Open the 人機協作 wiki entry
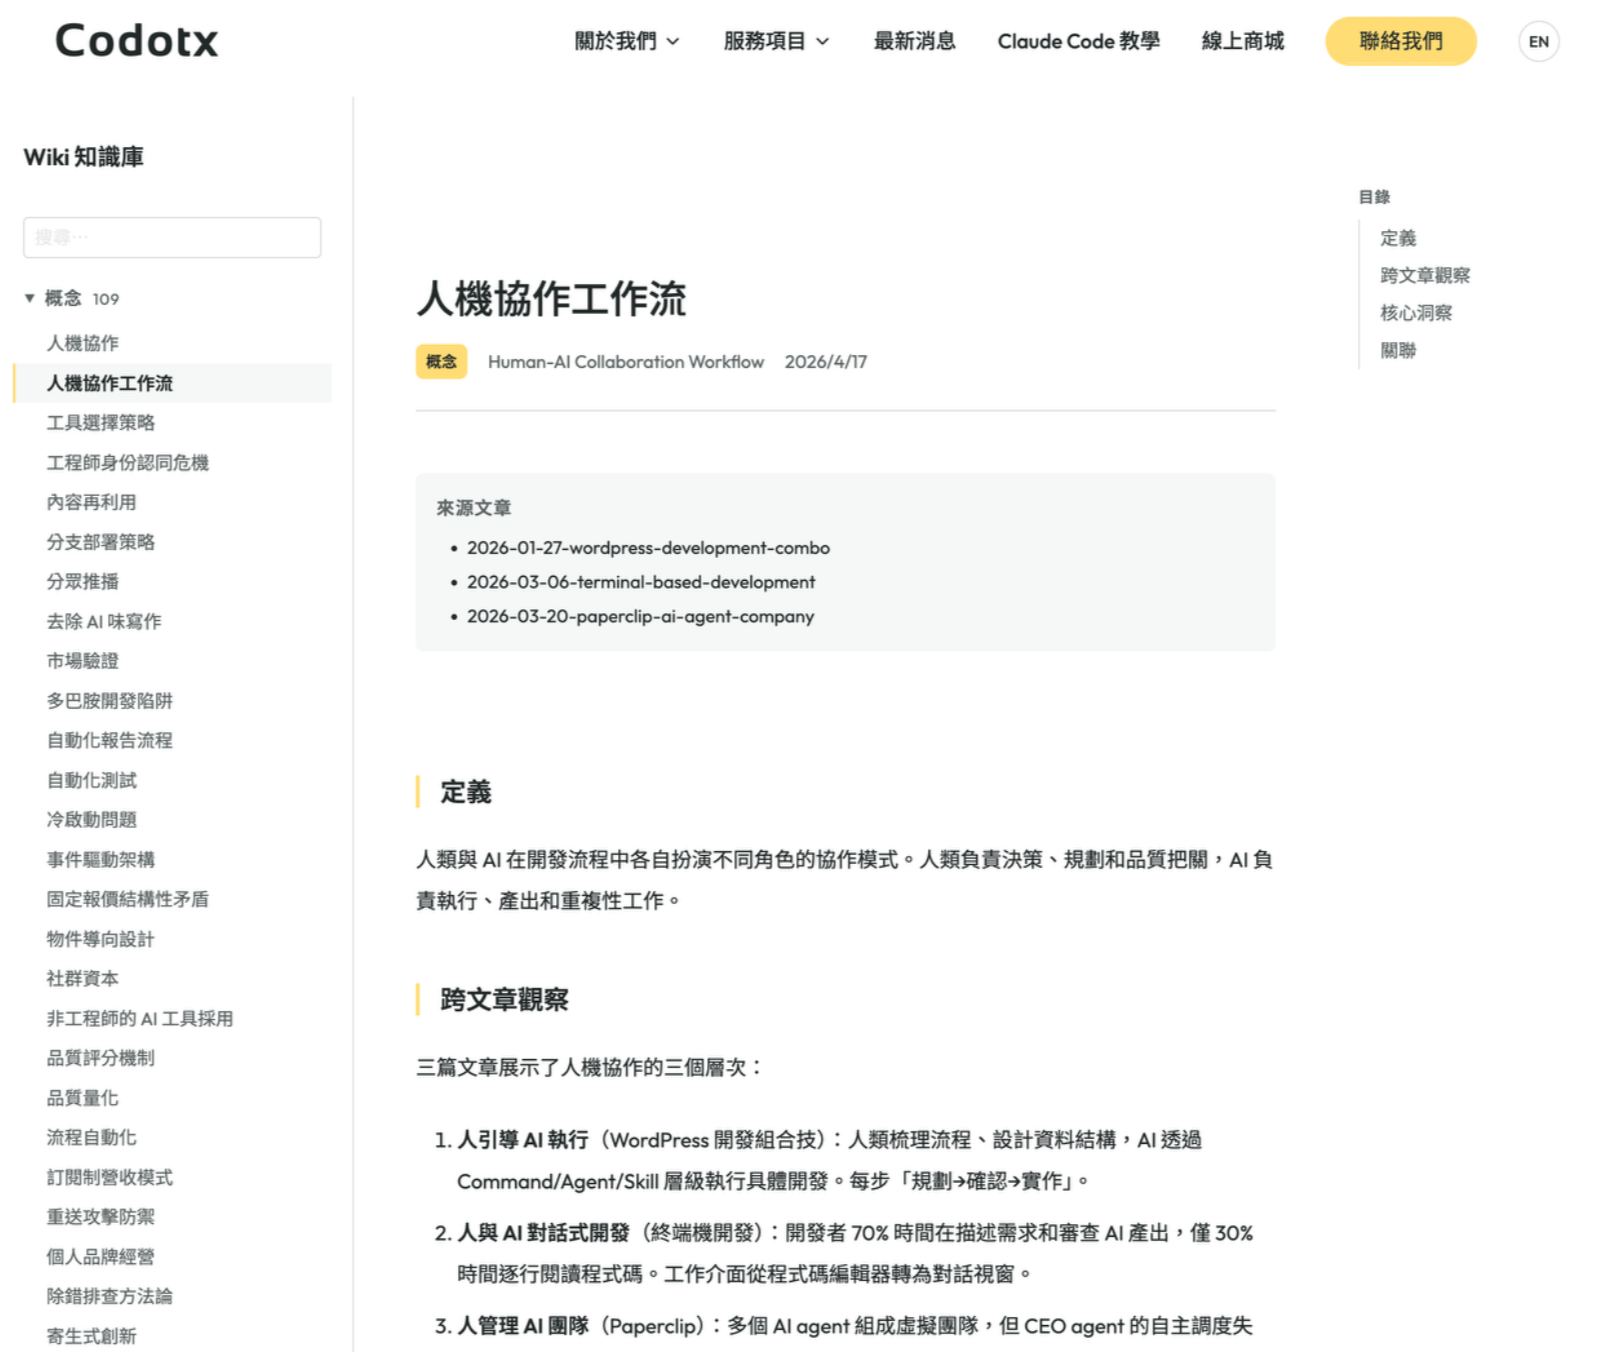The height and width of the screenshot is (1352, 1616). point(82,343)
